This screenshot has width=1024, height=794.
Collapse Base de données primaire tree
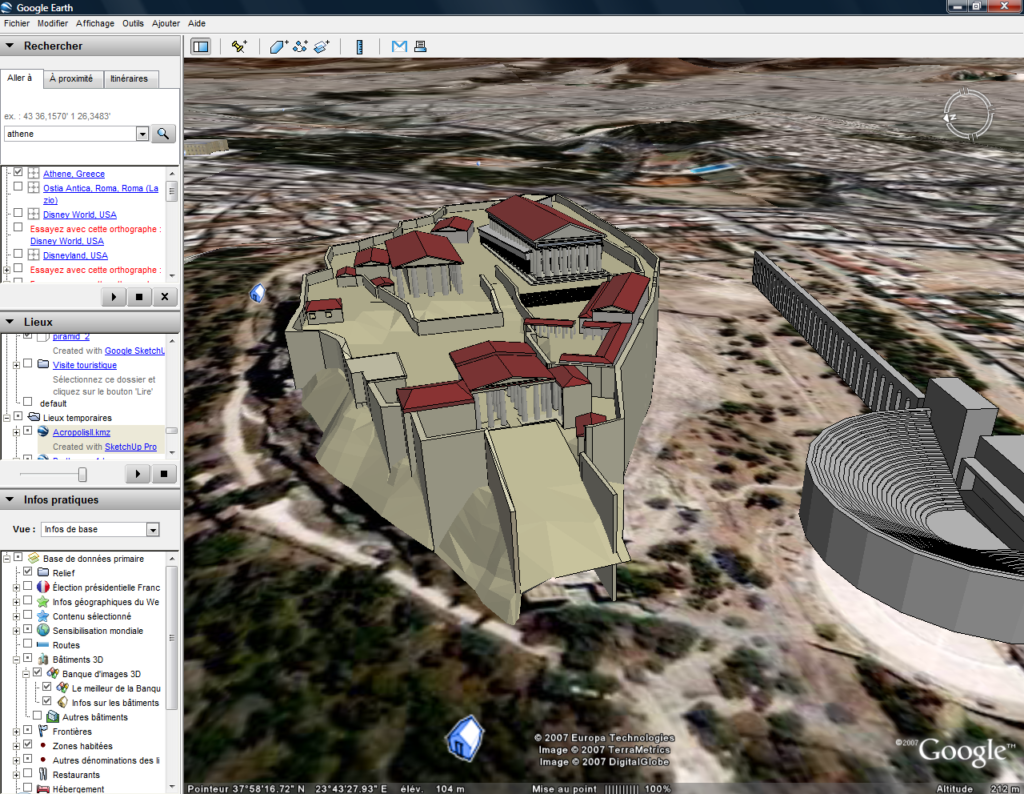(x=7, y=558)
